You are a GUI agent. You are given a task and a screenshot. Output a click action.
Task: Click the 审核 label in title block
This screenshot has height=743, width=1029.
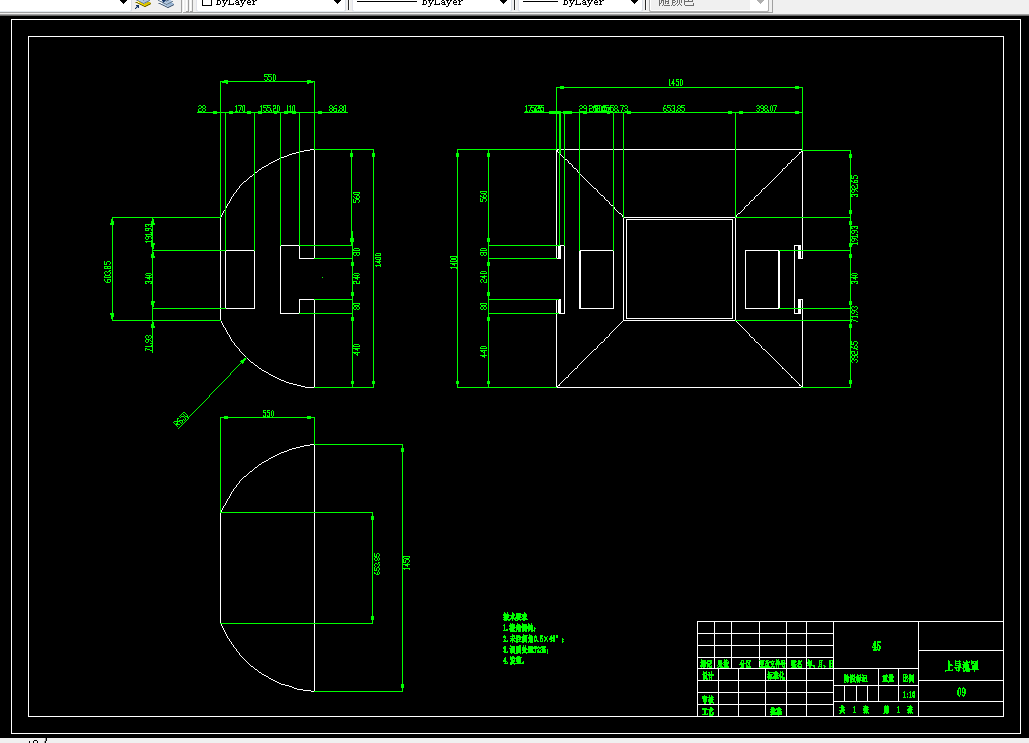[707, 700]
